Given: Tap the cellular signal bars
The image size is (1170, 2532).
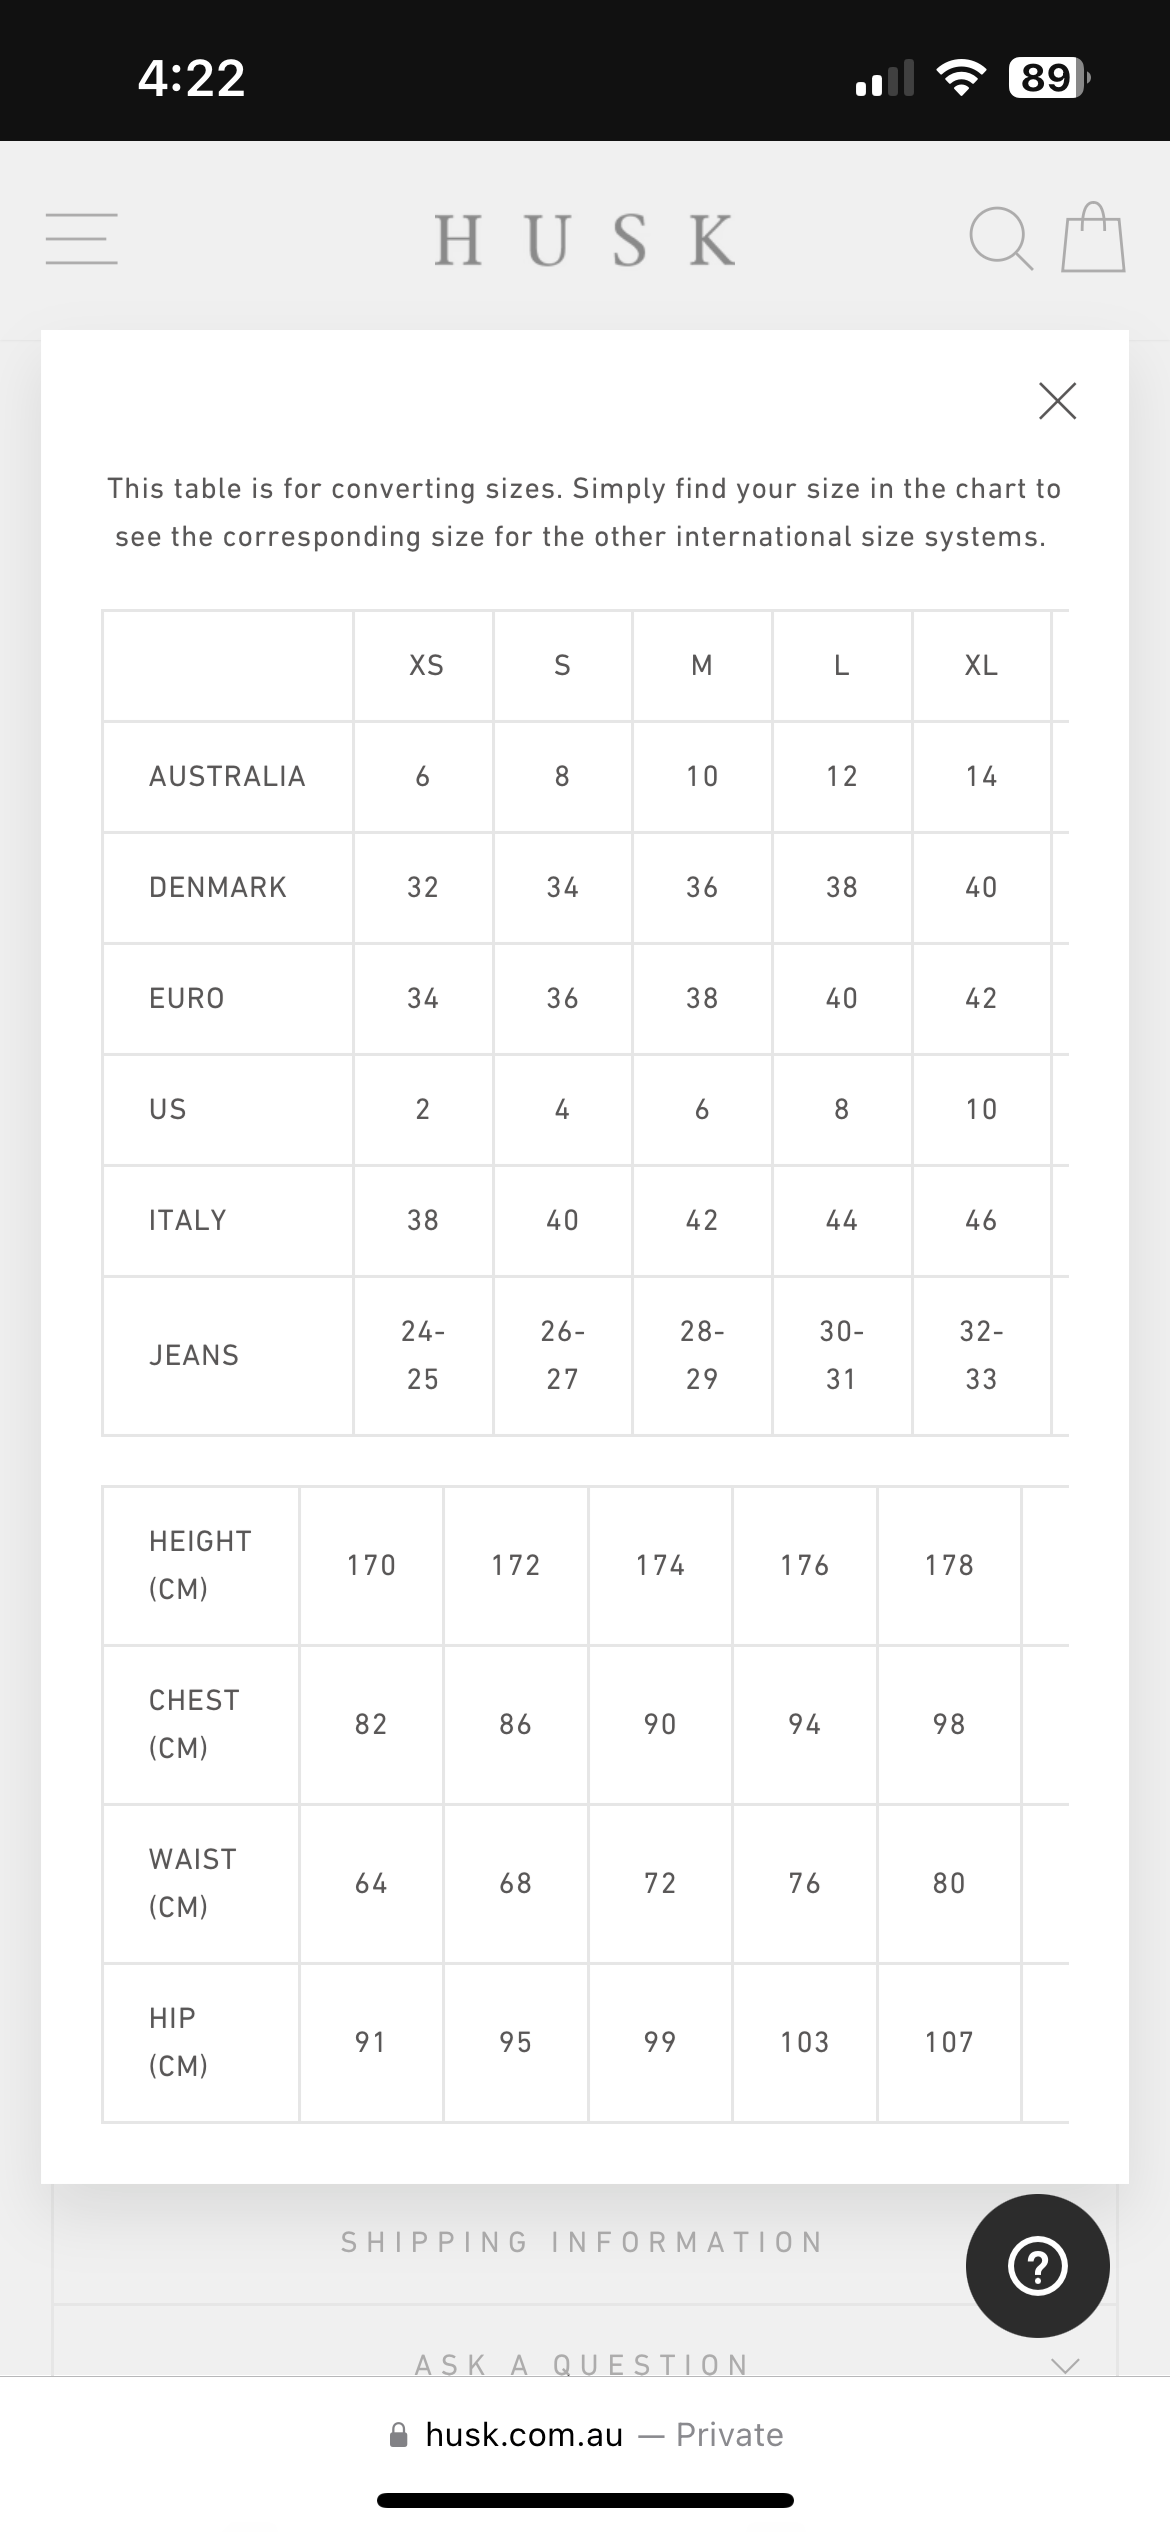Looking at the screenshot, I should [885, 78].
